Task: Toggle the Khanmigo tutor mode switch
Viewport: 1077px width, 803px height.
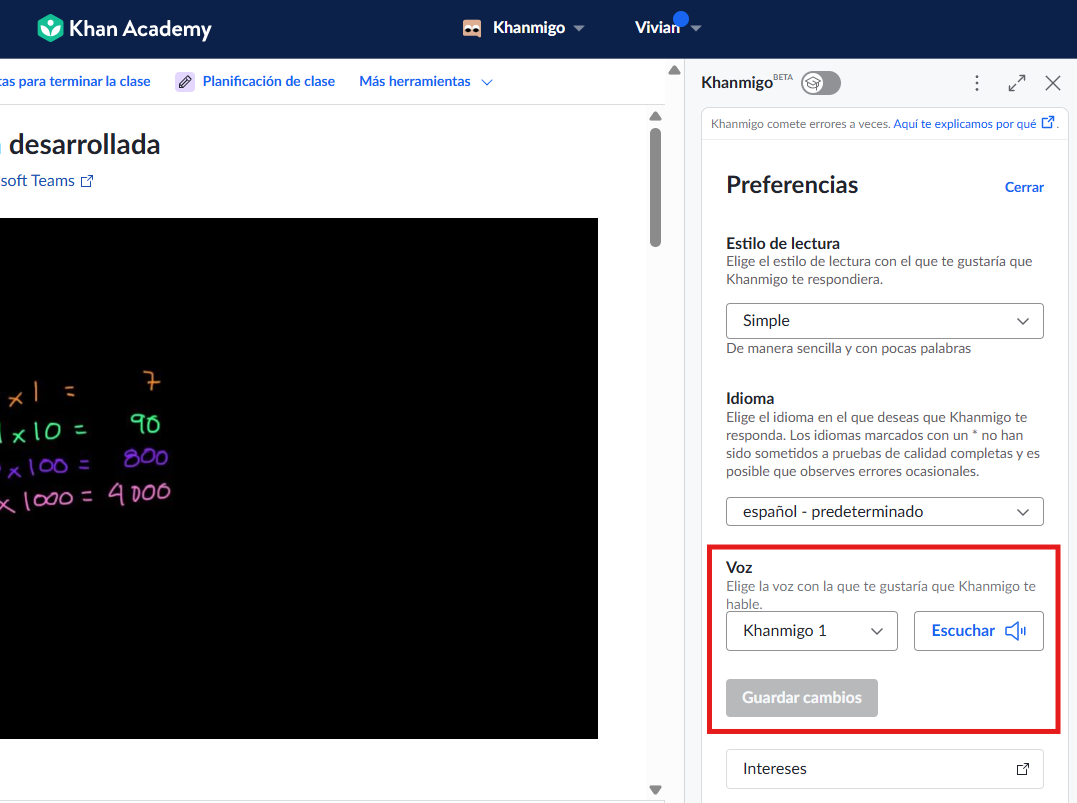Action: [x=821, y=83]
